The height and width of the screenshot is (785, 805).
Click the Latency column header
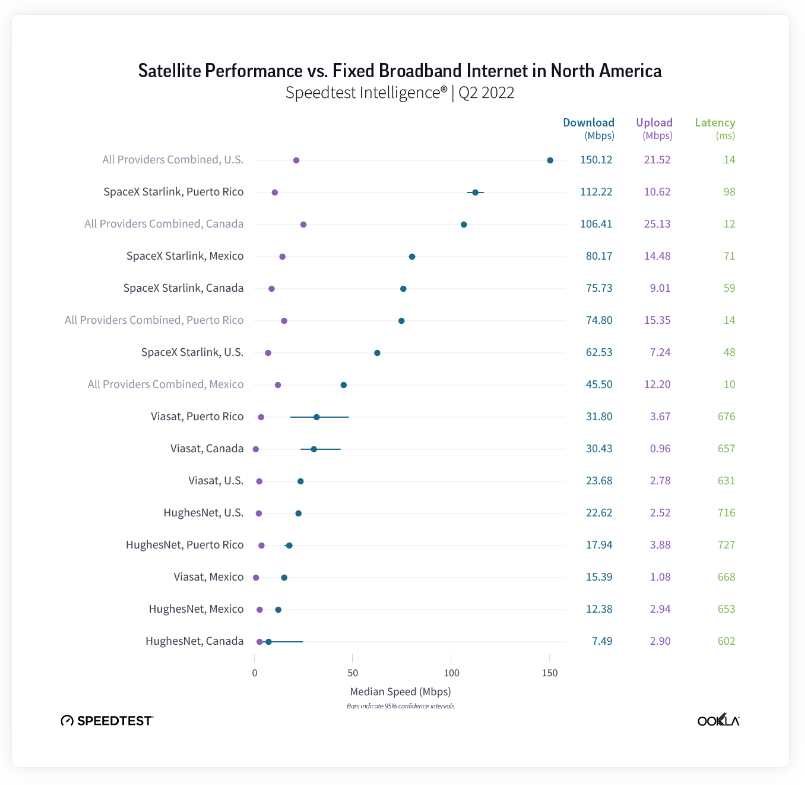(x=715, y=123)
